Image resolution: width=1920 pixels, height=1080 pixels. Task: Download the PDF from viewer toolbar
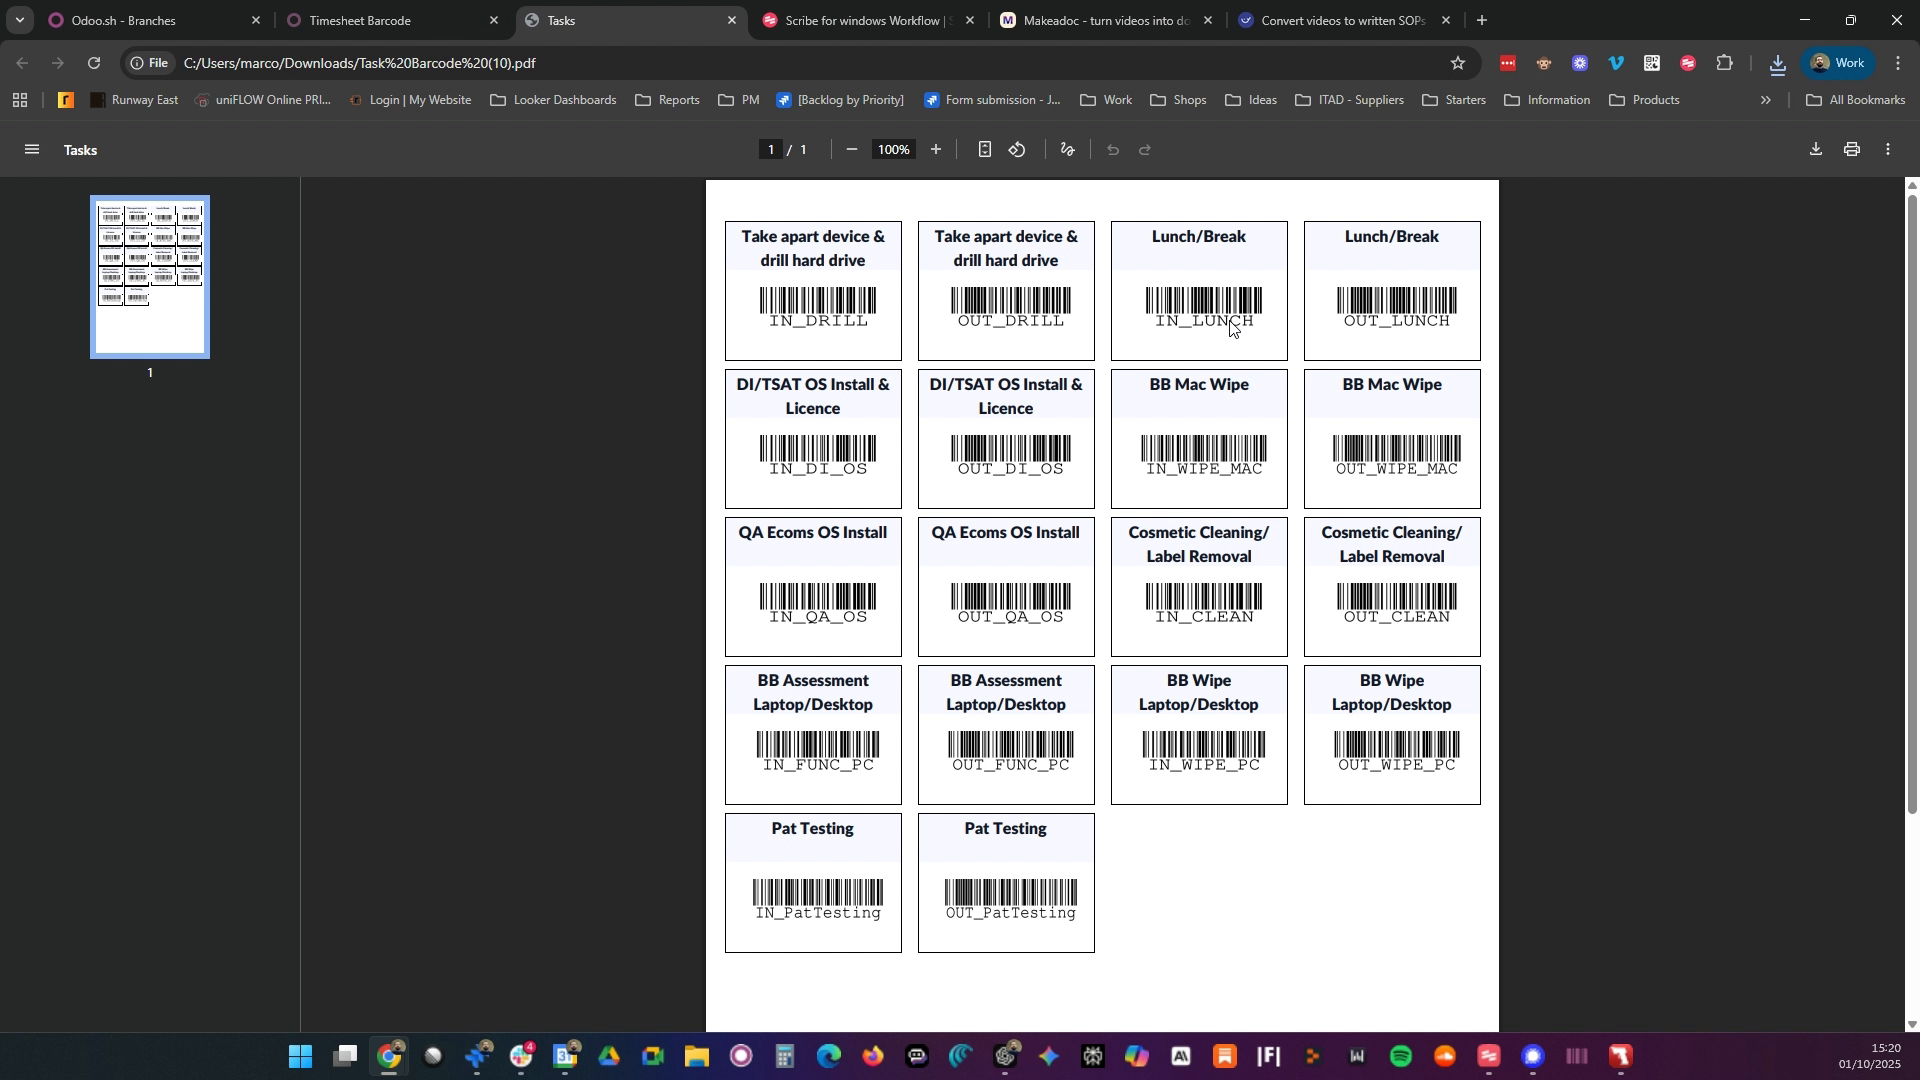pyautogui.click(x=1816, y=150)
